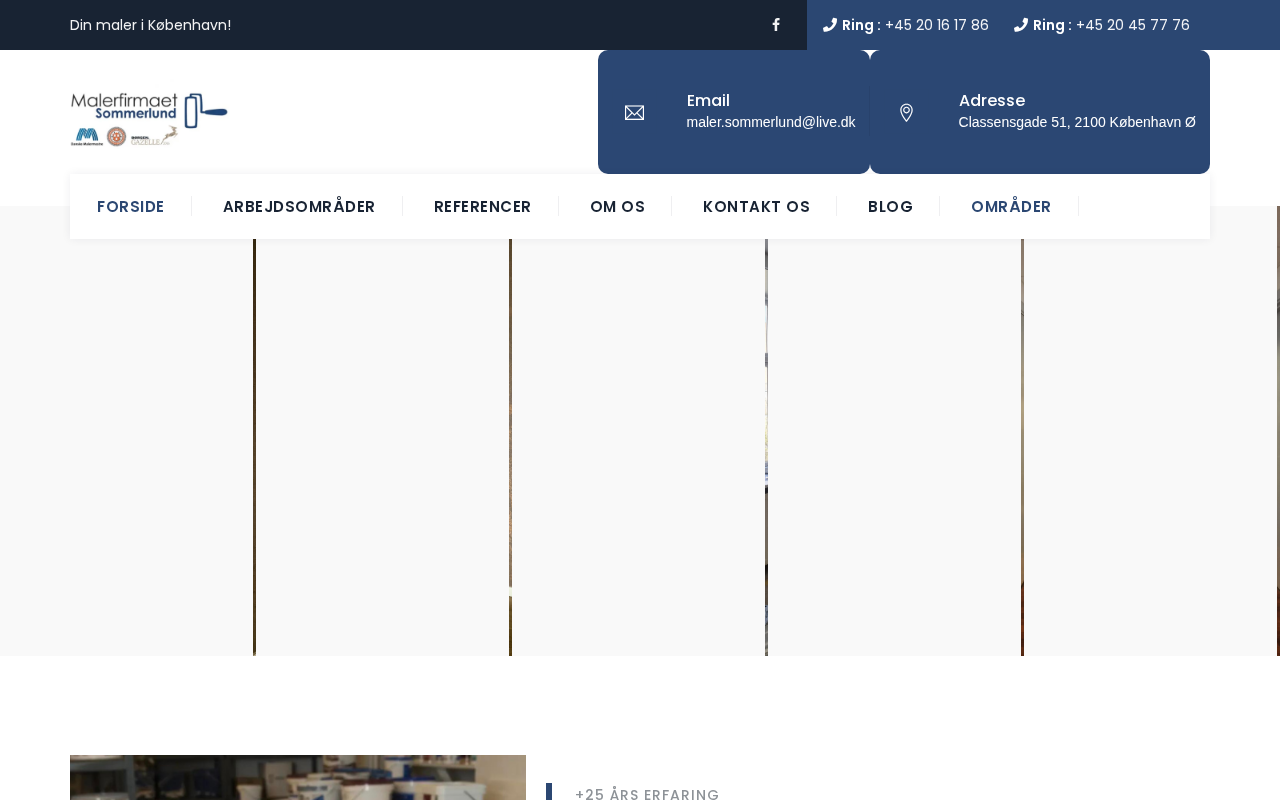Click the 'Adresse' heading
The width and height of the screenshot is (1280, 800).
coord(992,100)
